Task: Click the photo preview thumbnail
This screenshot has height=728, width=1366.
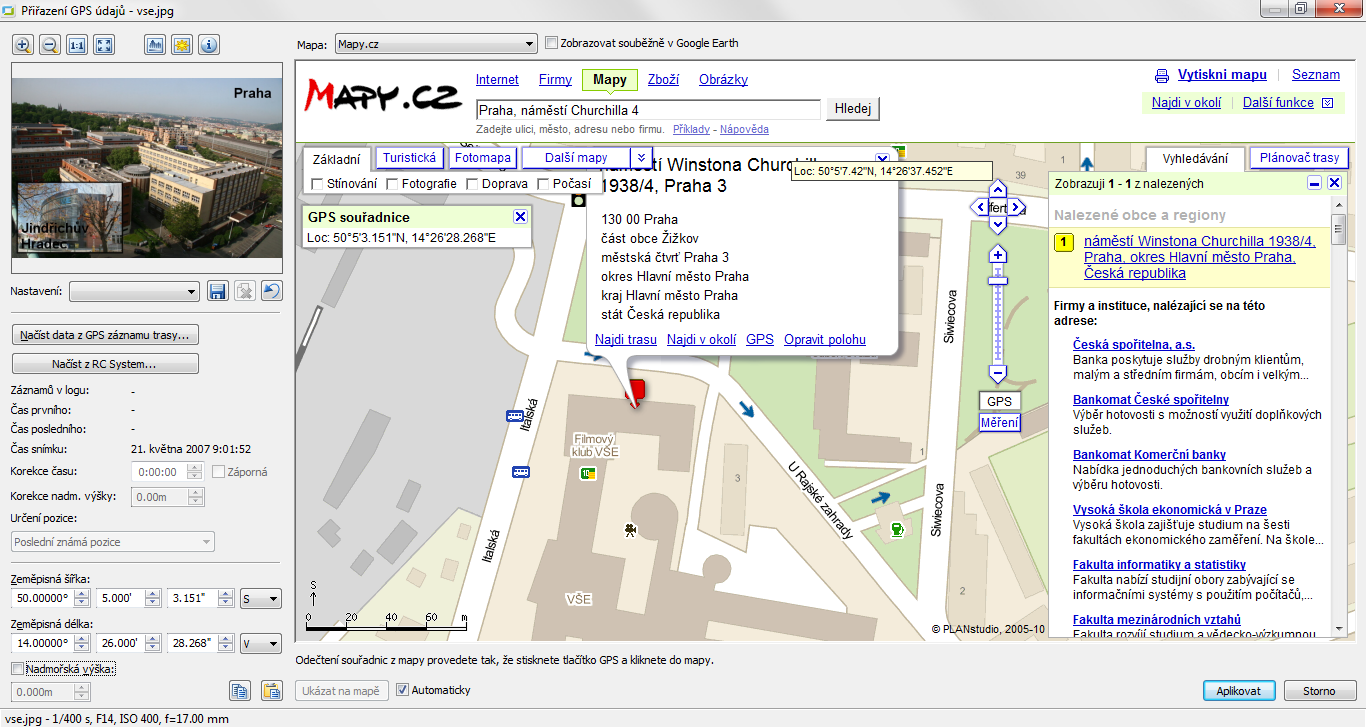Action: (146, 169)
